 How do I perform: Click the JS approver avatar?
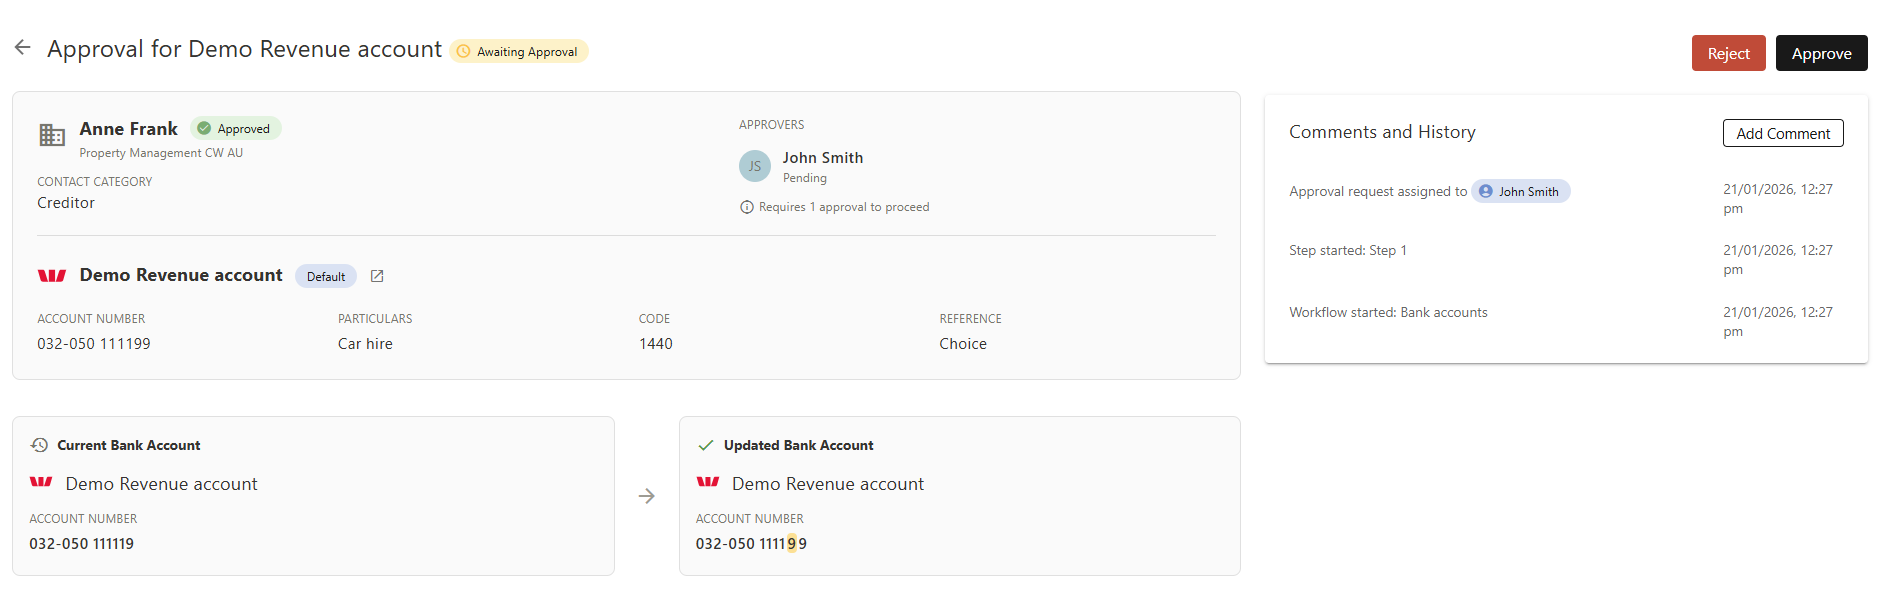click(754, 166)
